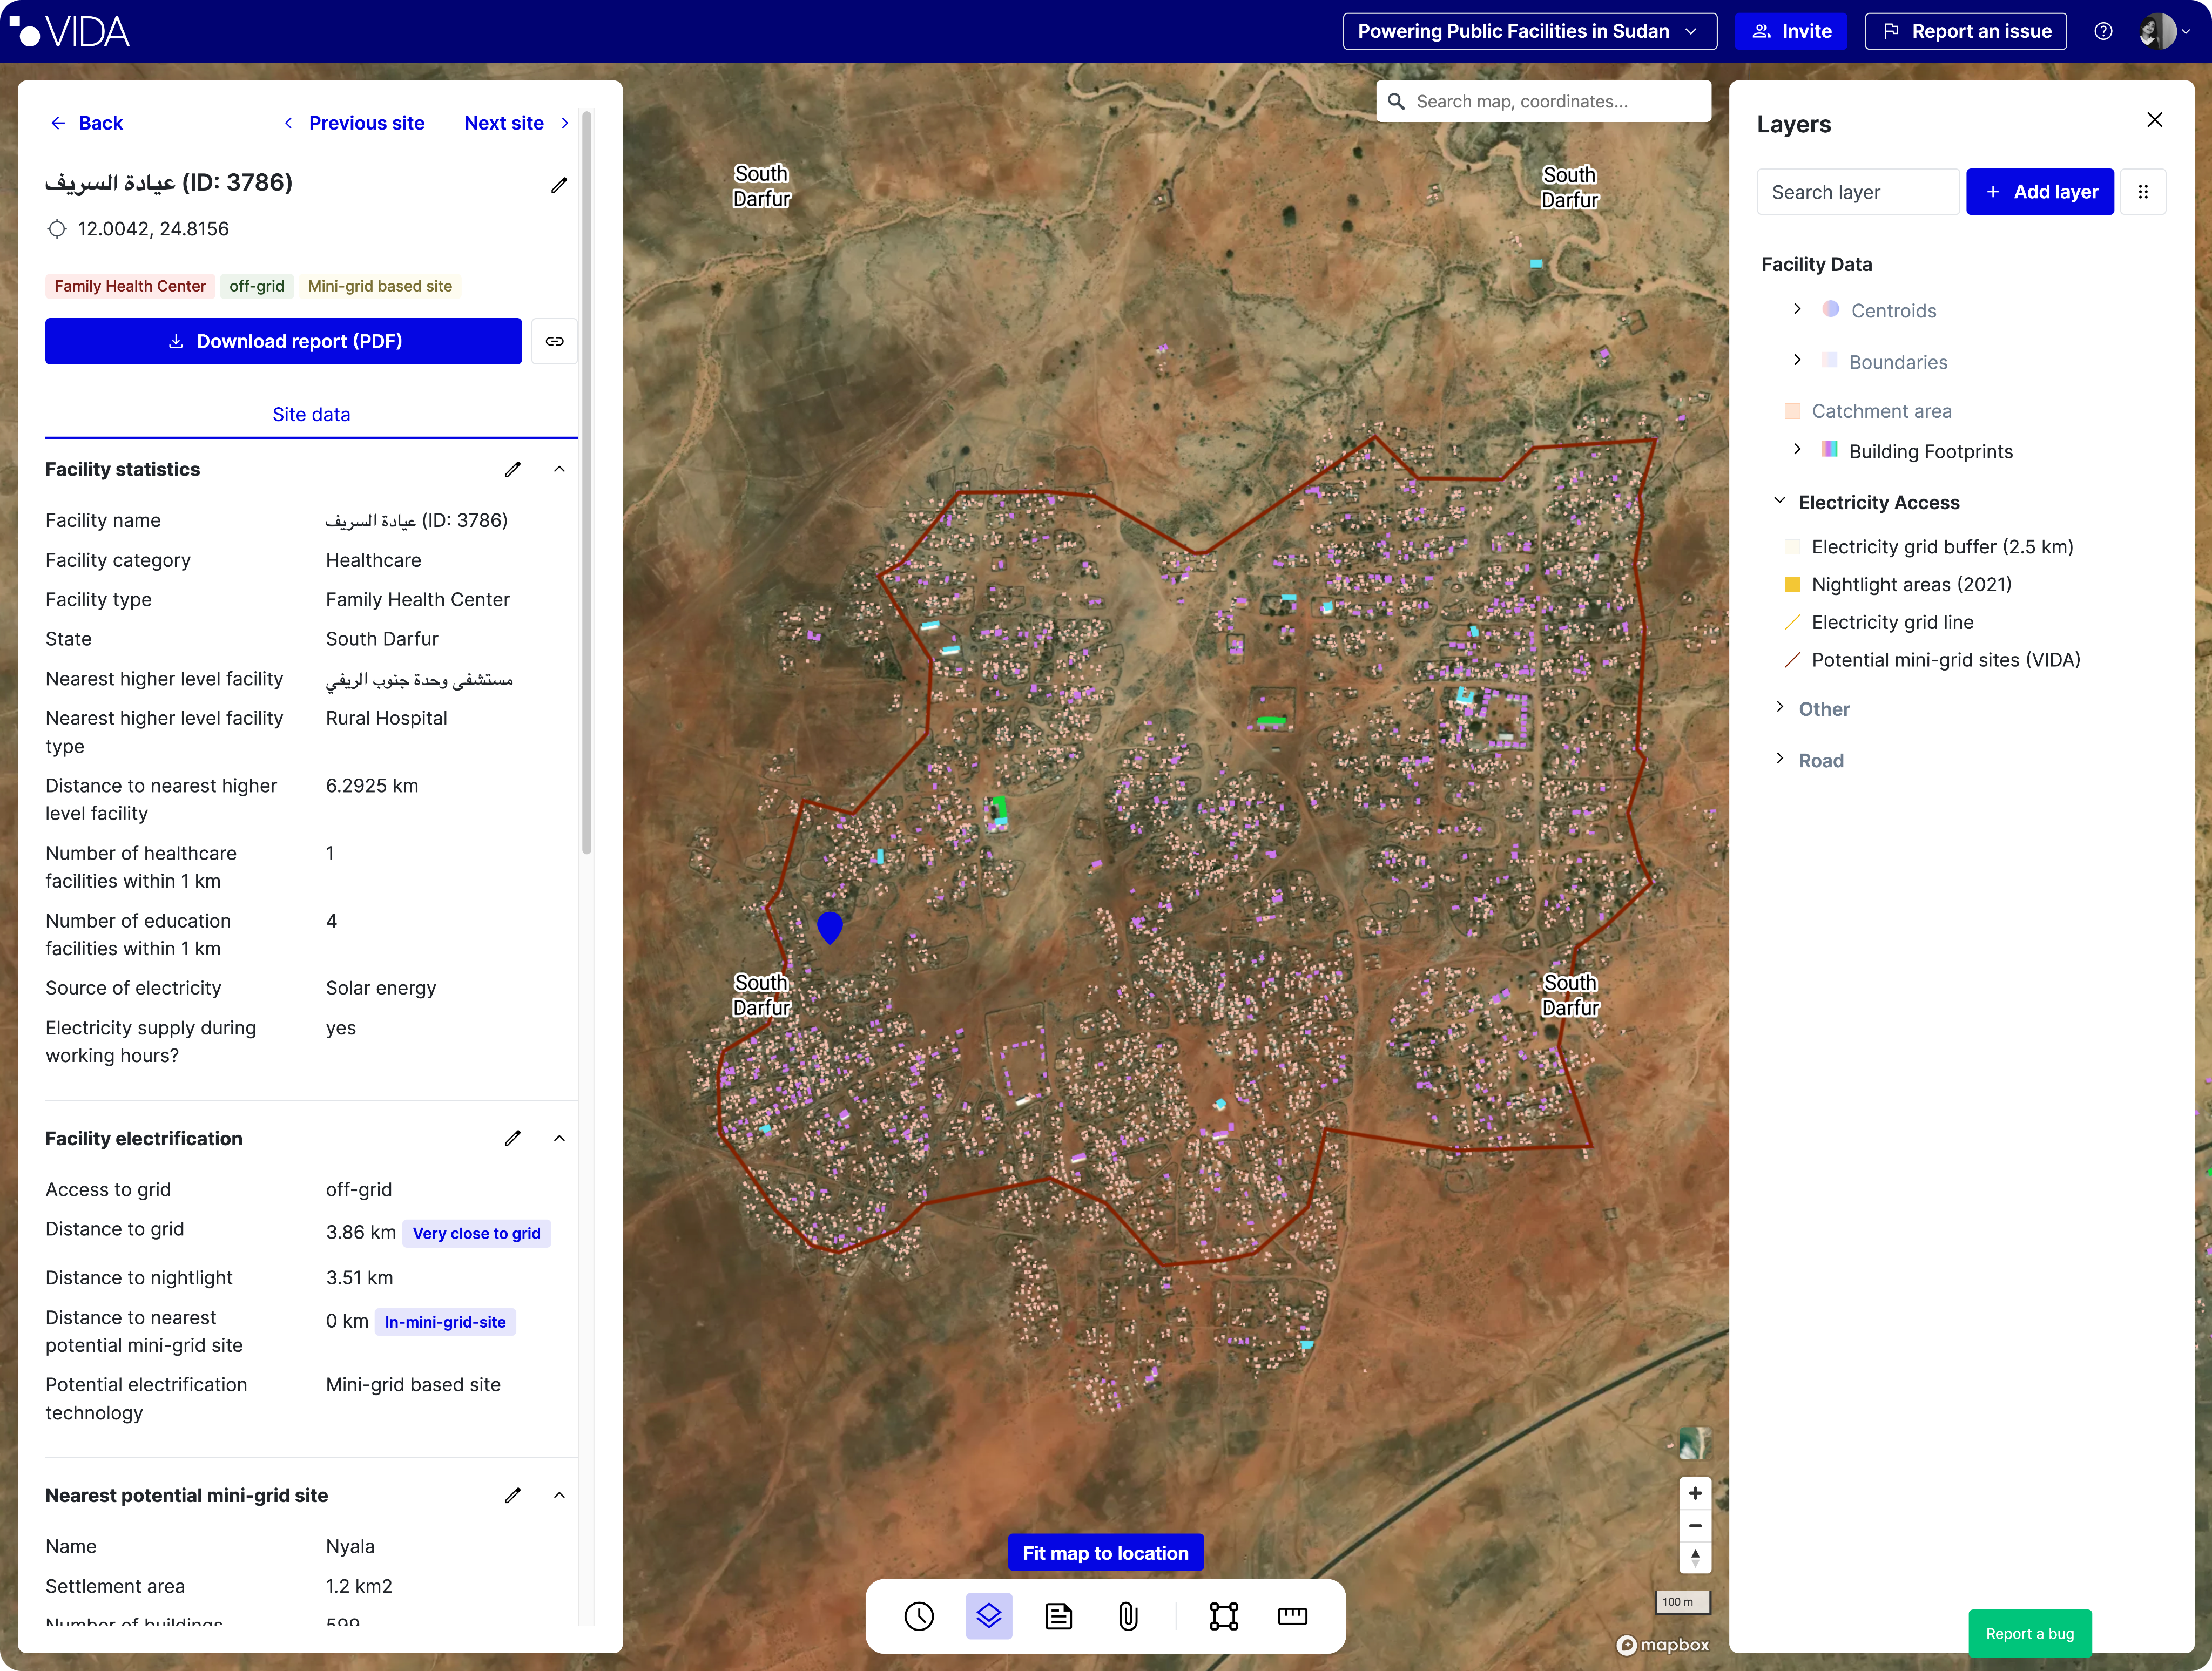
Task: Select the draw polygon area tool
Action: tap(1223, 1616)
